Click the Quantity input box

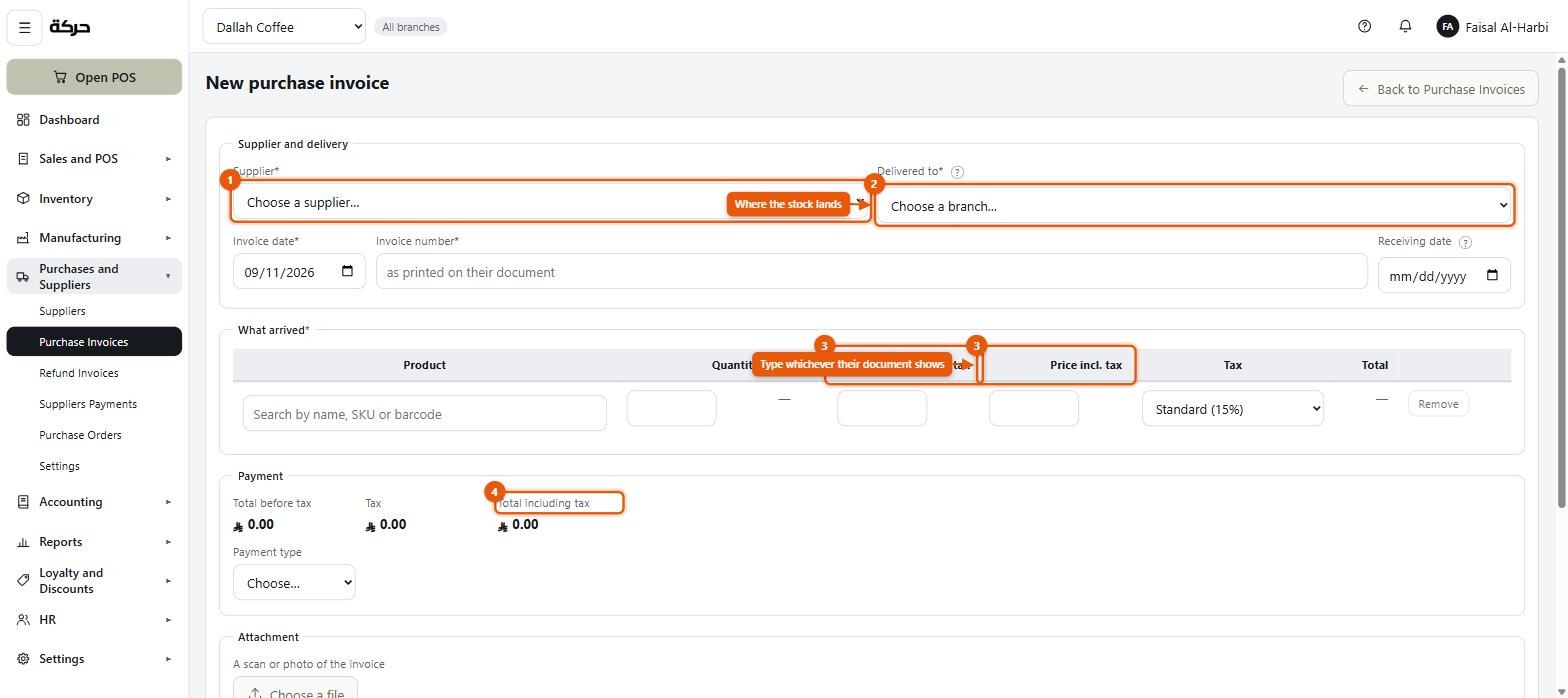pos(671,408)
